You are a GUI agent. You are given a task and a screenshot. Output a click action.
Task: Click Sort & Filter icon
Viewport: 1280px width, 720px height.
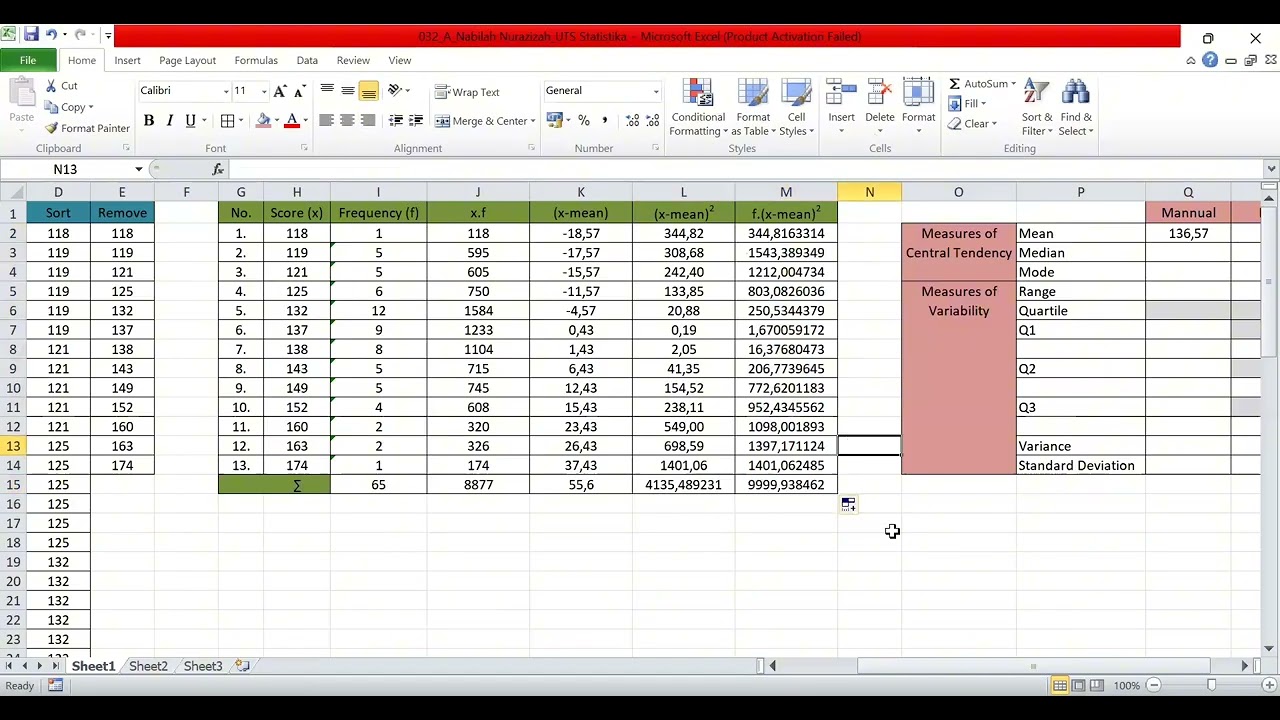click(x=1036, y=93)
